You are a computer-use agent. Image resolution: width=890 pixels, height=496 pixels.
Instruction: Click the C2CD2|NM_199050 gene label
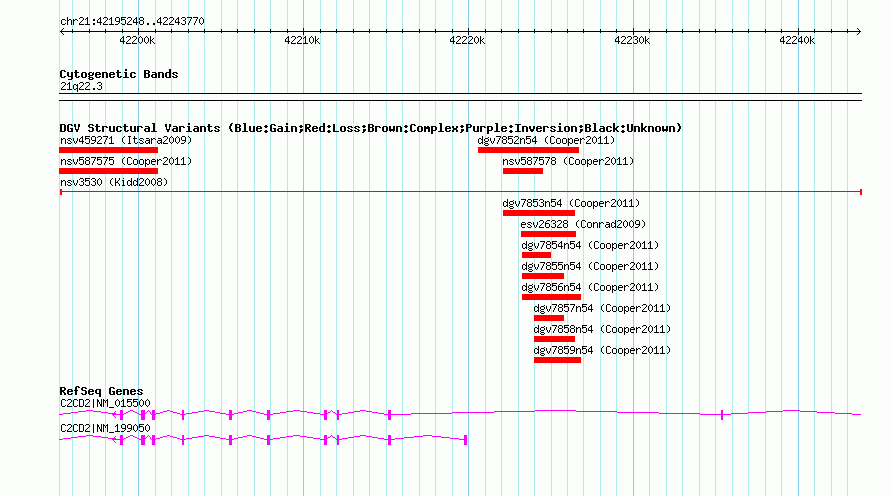[x=105, y=428]
